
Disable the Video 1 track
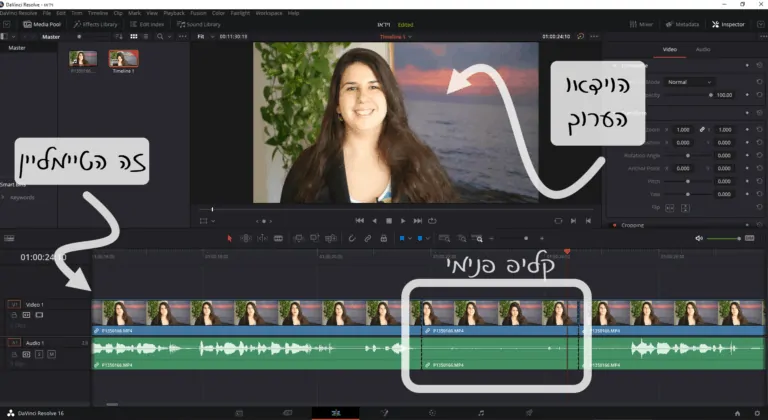coord(39,315)
